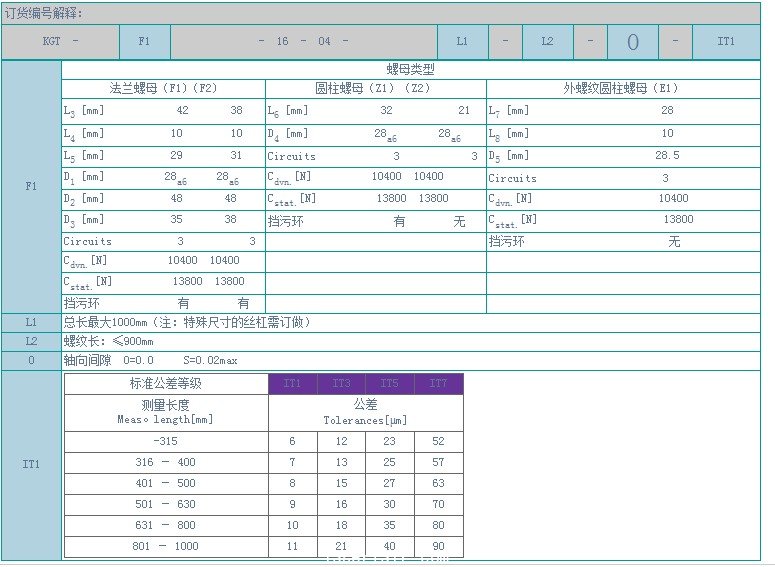Click the 公差 Tolerances[μm] header cell
Image resolution: width=775 pixels, height=567 pixels.
pyautogui.click(x=365, y=412)
